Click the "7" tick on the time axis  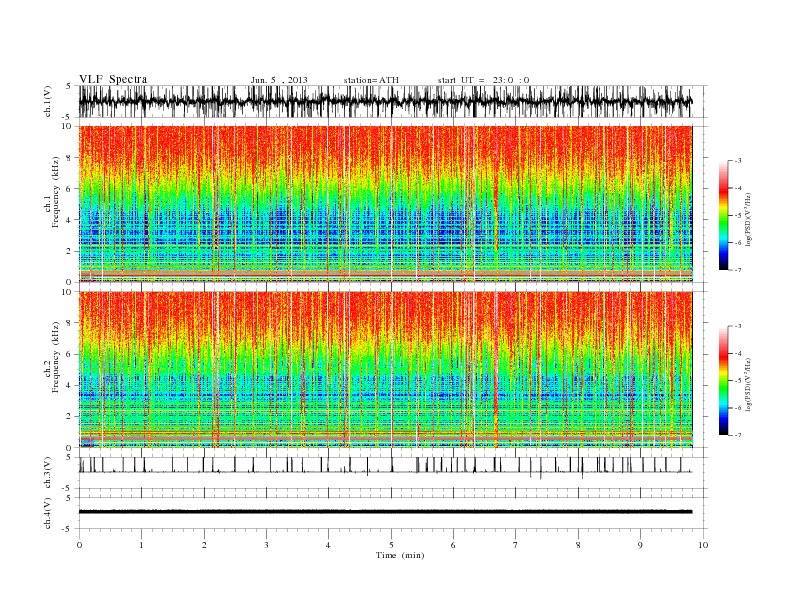515,545
